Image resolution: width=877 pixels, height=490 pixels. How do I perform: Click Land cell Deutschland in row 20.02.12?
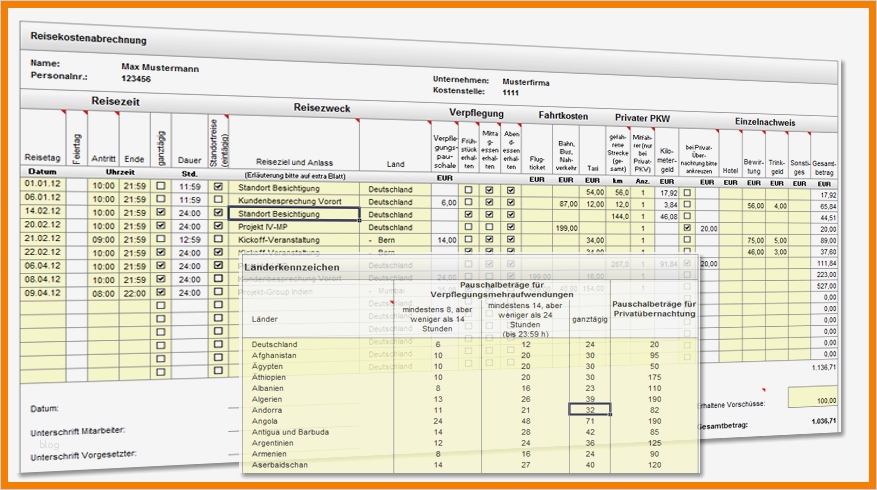click(395, 227)
